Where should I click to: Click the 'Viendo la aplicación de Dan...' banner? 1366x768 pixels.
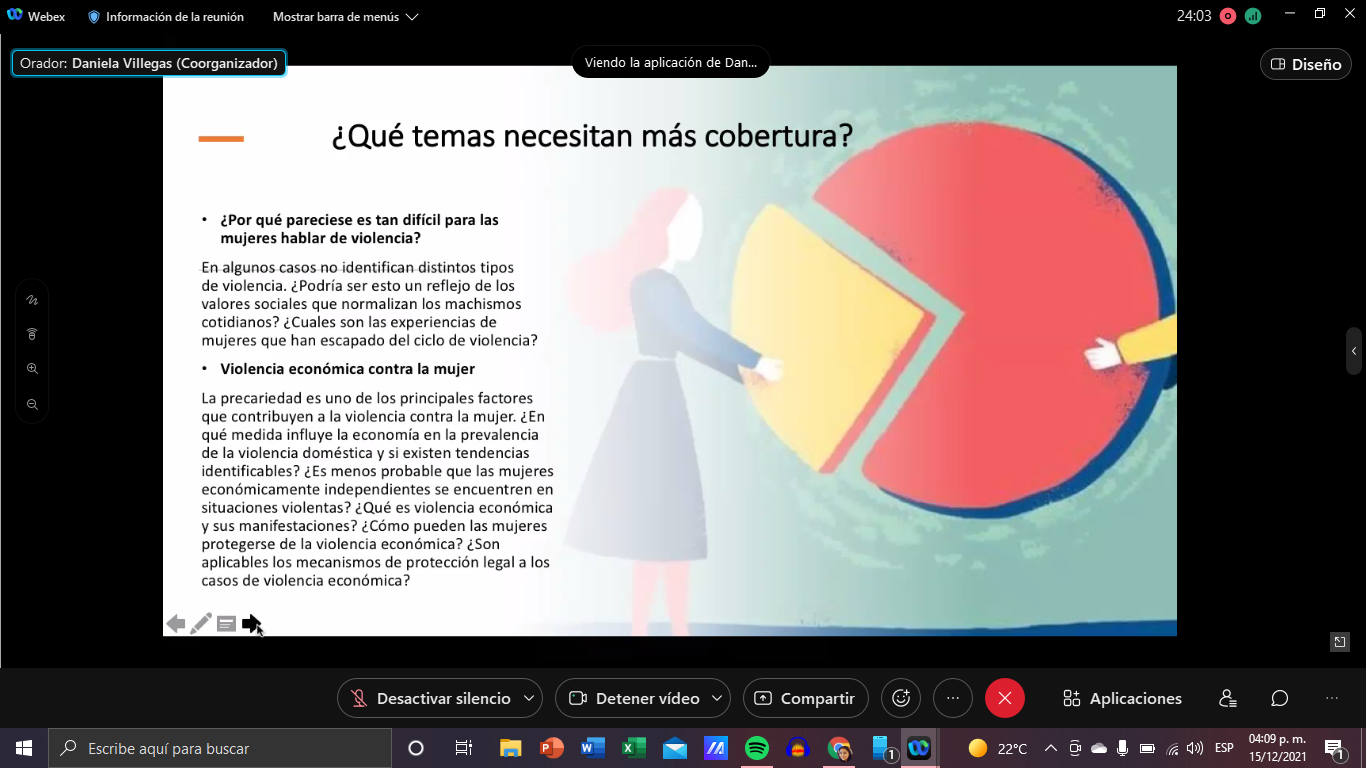pos(671,62)
